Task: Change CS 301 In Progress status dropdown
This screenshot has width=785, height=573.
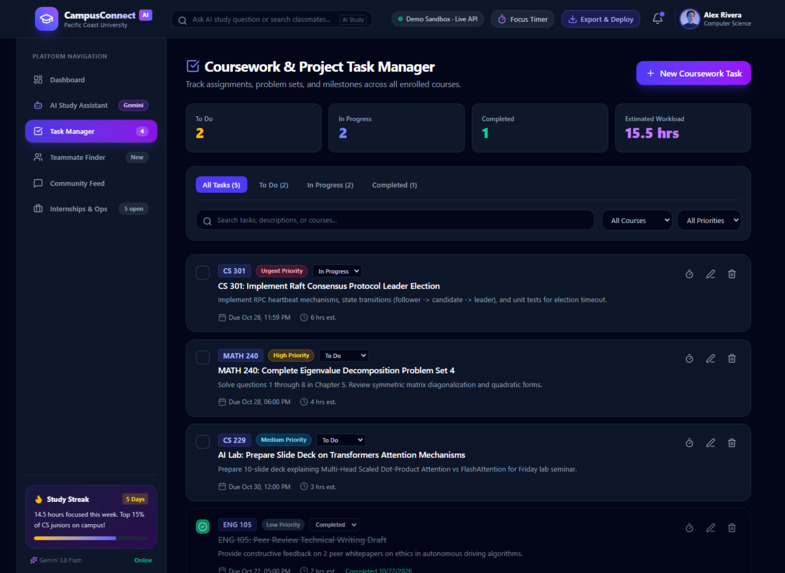Action: [337, 271]
